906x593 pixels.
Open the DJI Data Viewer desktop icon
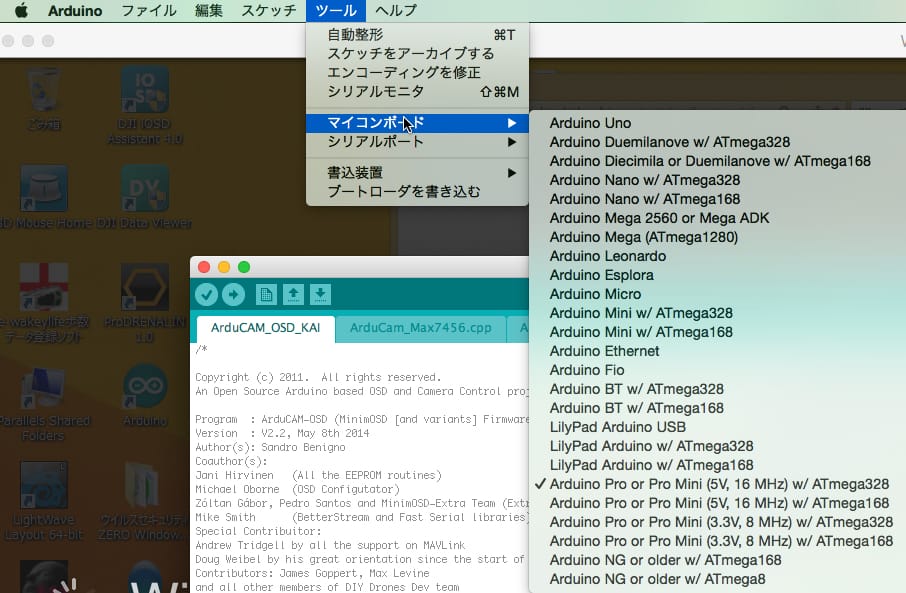pyautogui.click(x=144, y=192)
